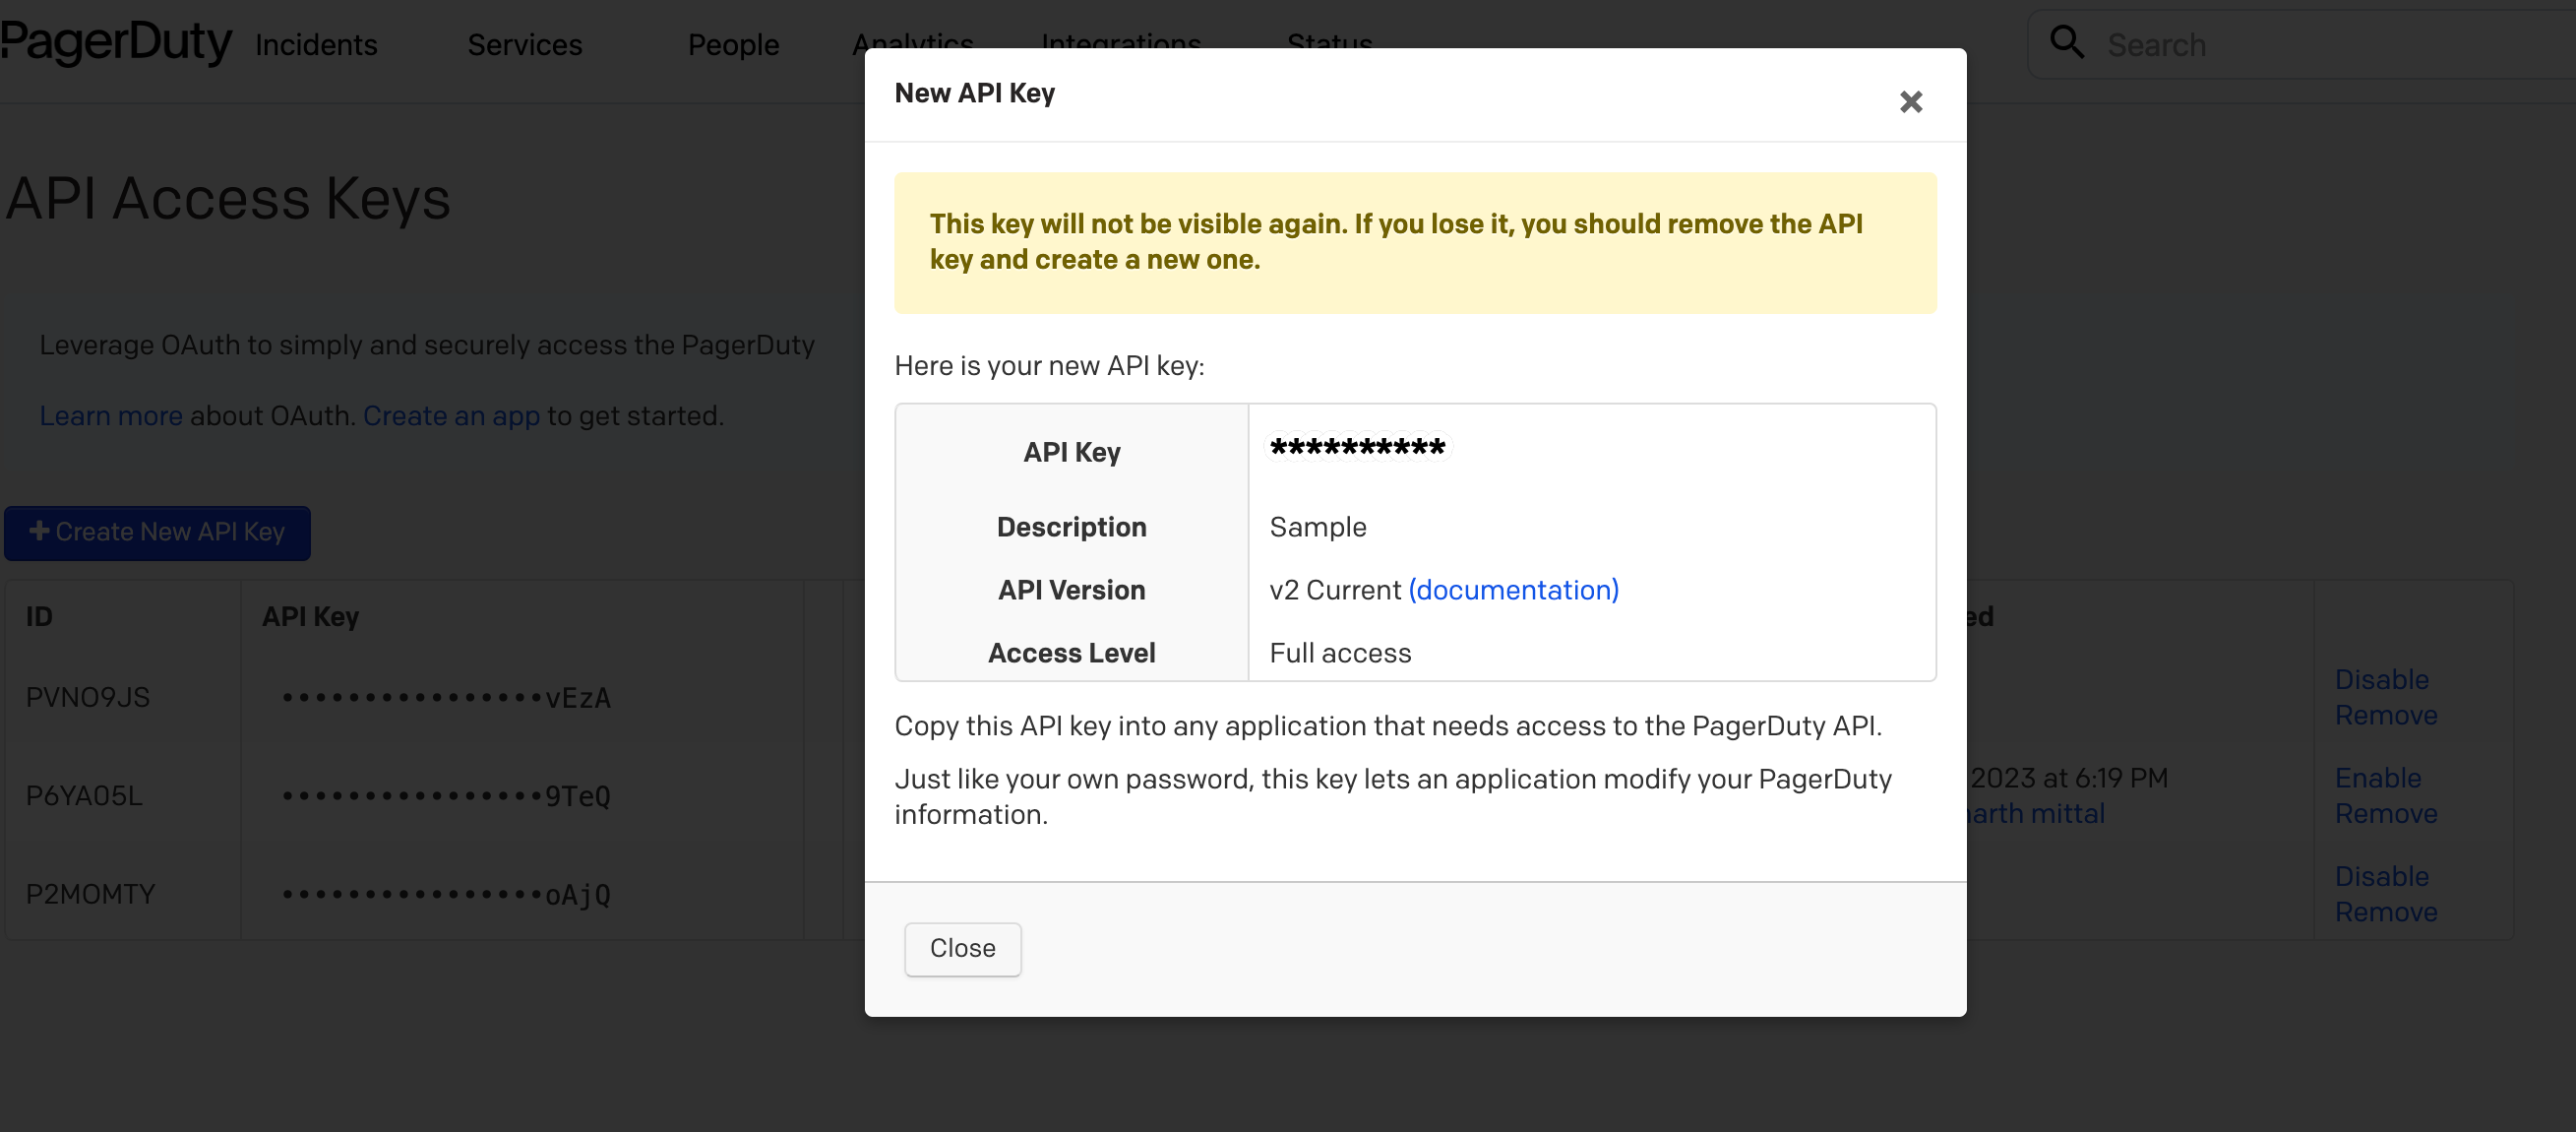Click the PVNO9JS key ID cell

point(88,697)
